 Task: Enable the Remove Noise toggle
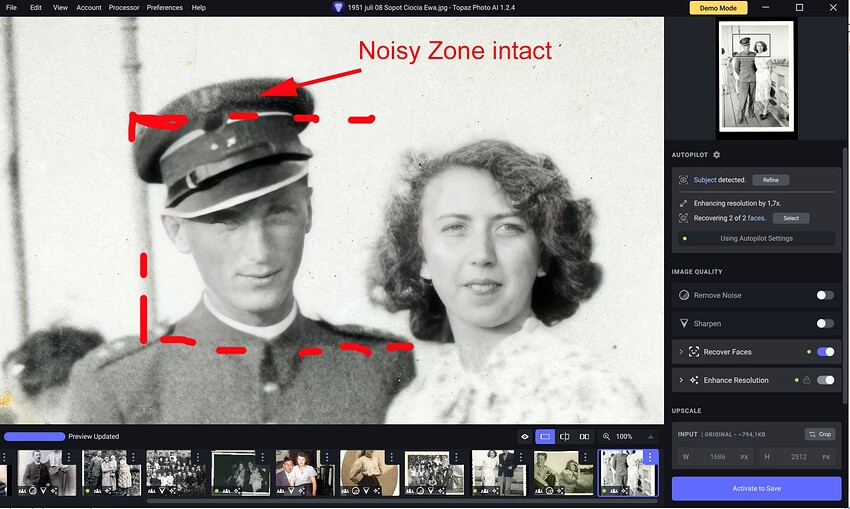tap(825, 296)
